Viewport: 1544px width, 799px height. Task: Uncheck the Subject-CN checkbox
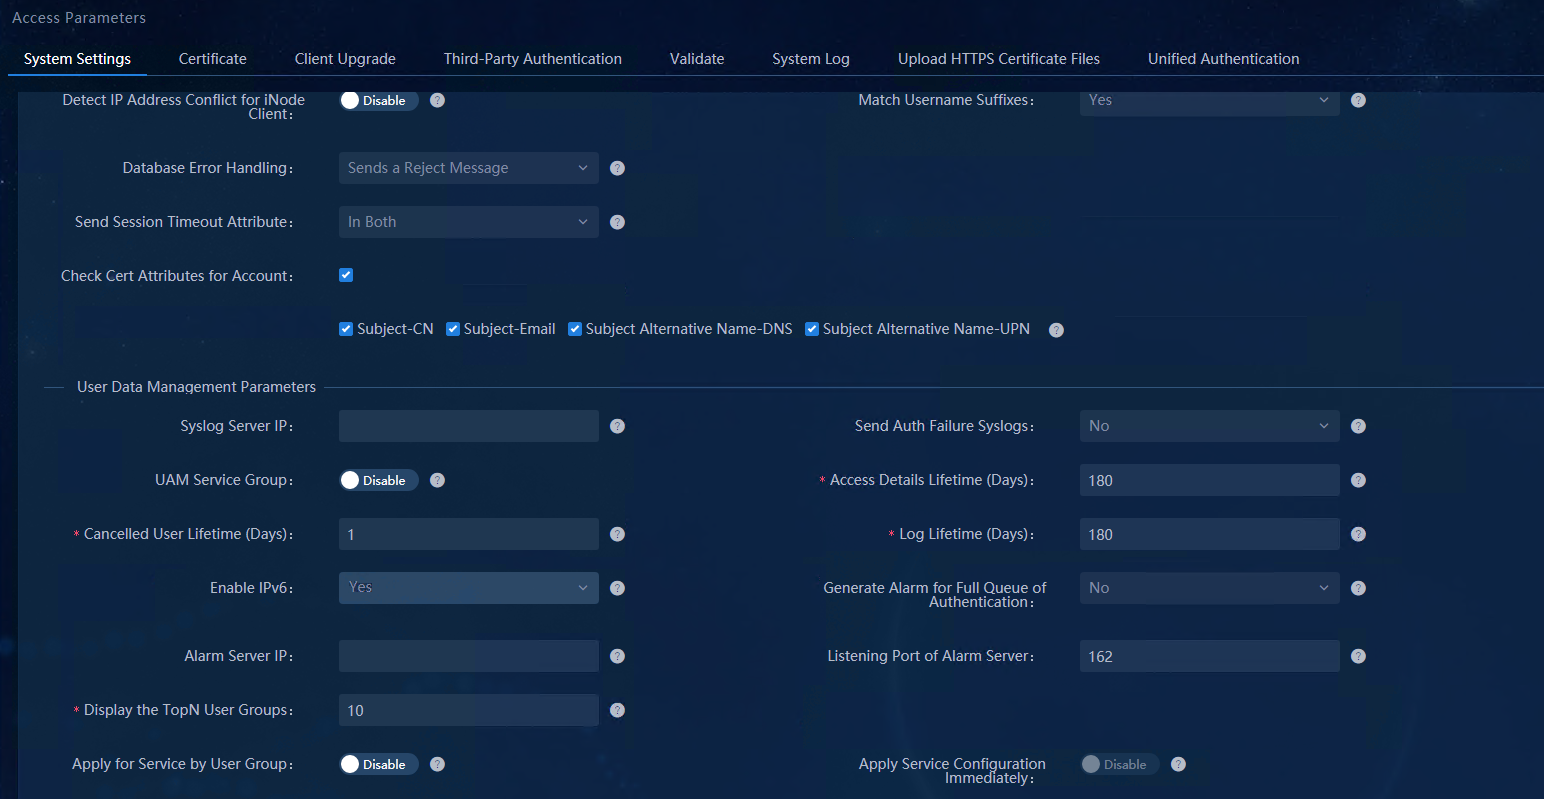(x=346, y=329)
